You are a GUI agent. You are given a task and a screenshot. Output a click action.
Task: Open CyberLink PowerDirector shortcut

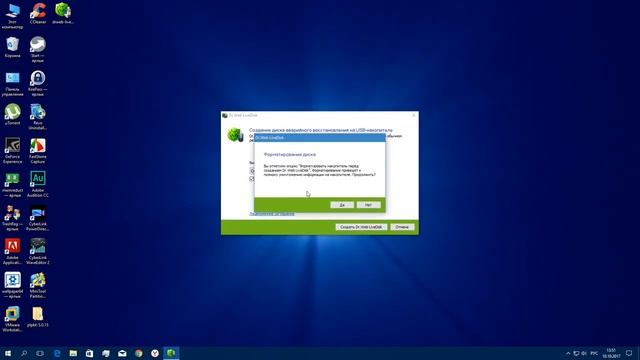tap(38, 218)
